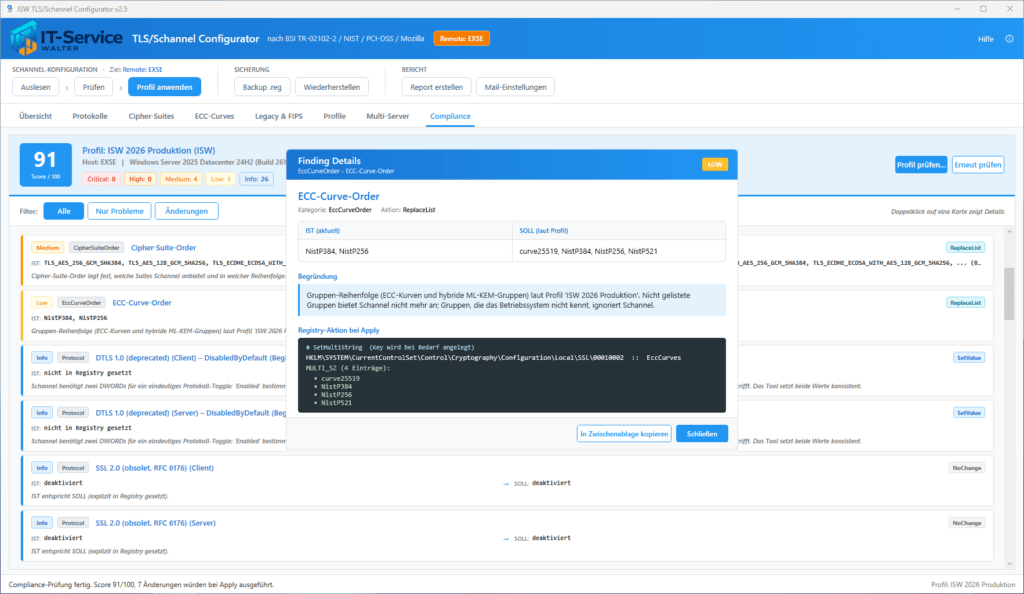Click scrollbar up arrow in findings list

point(1009,232)
